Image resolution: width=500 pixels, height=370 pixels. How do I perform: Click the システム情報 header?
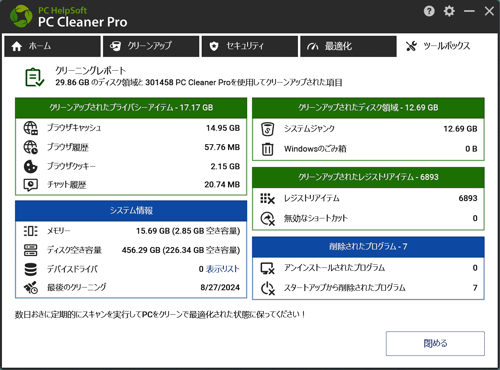pyautogui.click(x=131, y=211)
